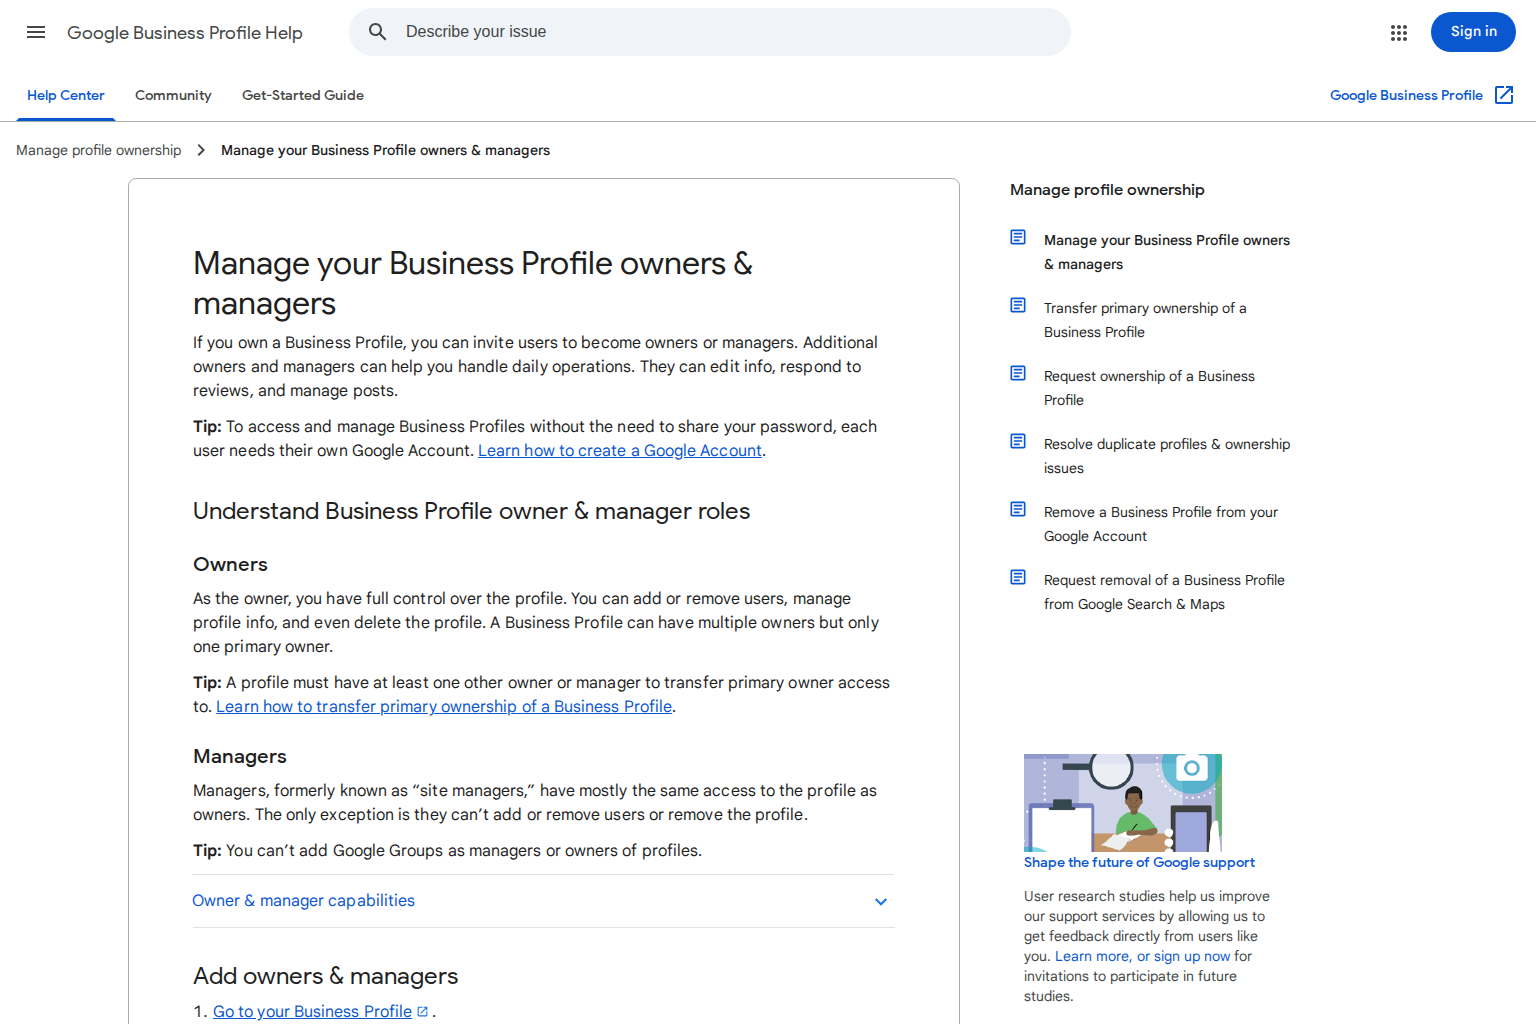Click the external link icon beside Google Business Profile
The width and height of the screenshot is (1536, 1024).
[1504, 95]
